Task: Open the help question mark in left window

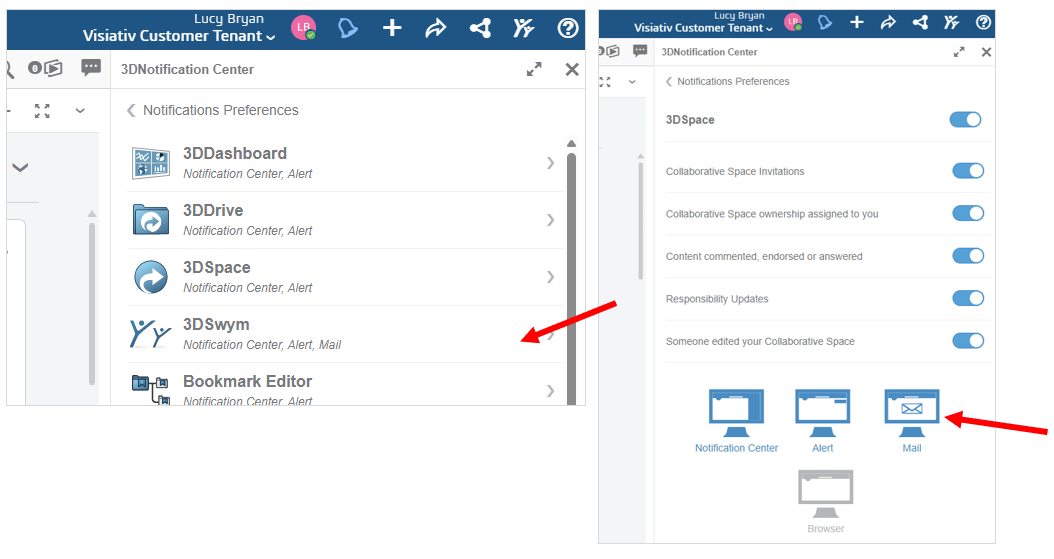Action: tap(568, 28)
